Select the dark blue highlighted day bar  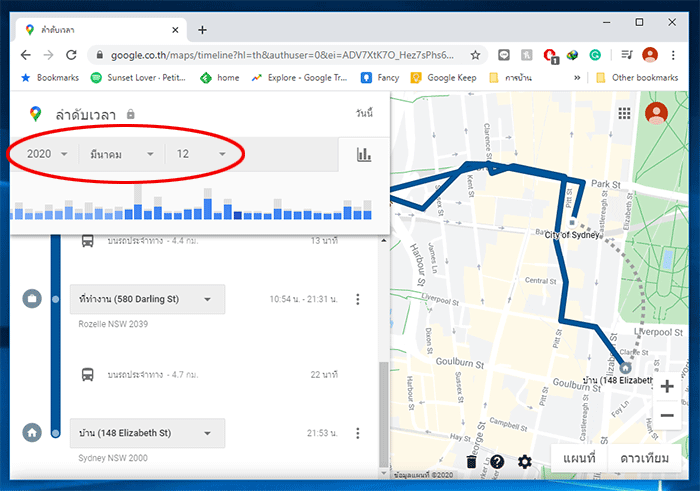[x=238, y=215]
